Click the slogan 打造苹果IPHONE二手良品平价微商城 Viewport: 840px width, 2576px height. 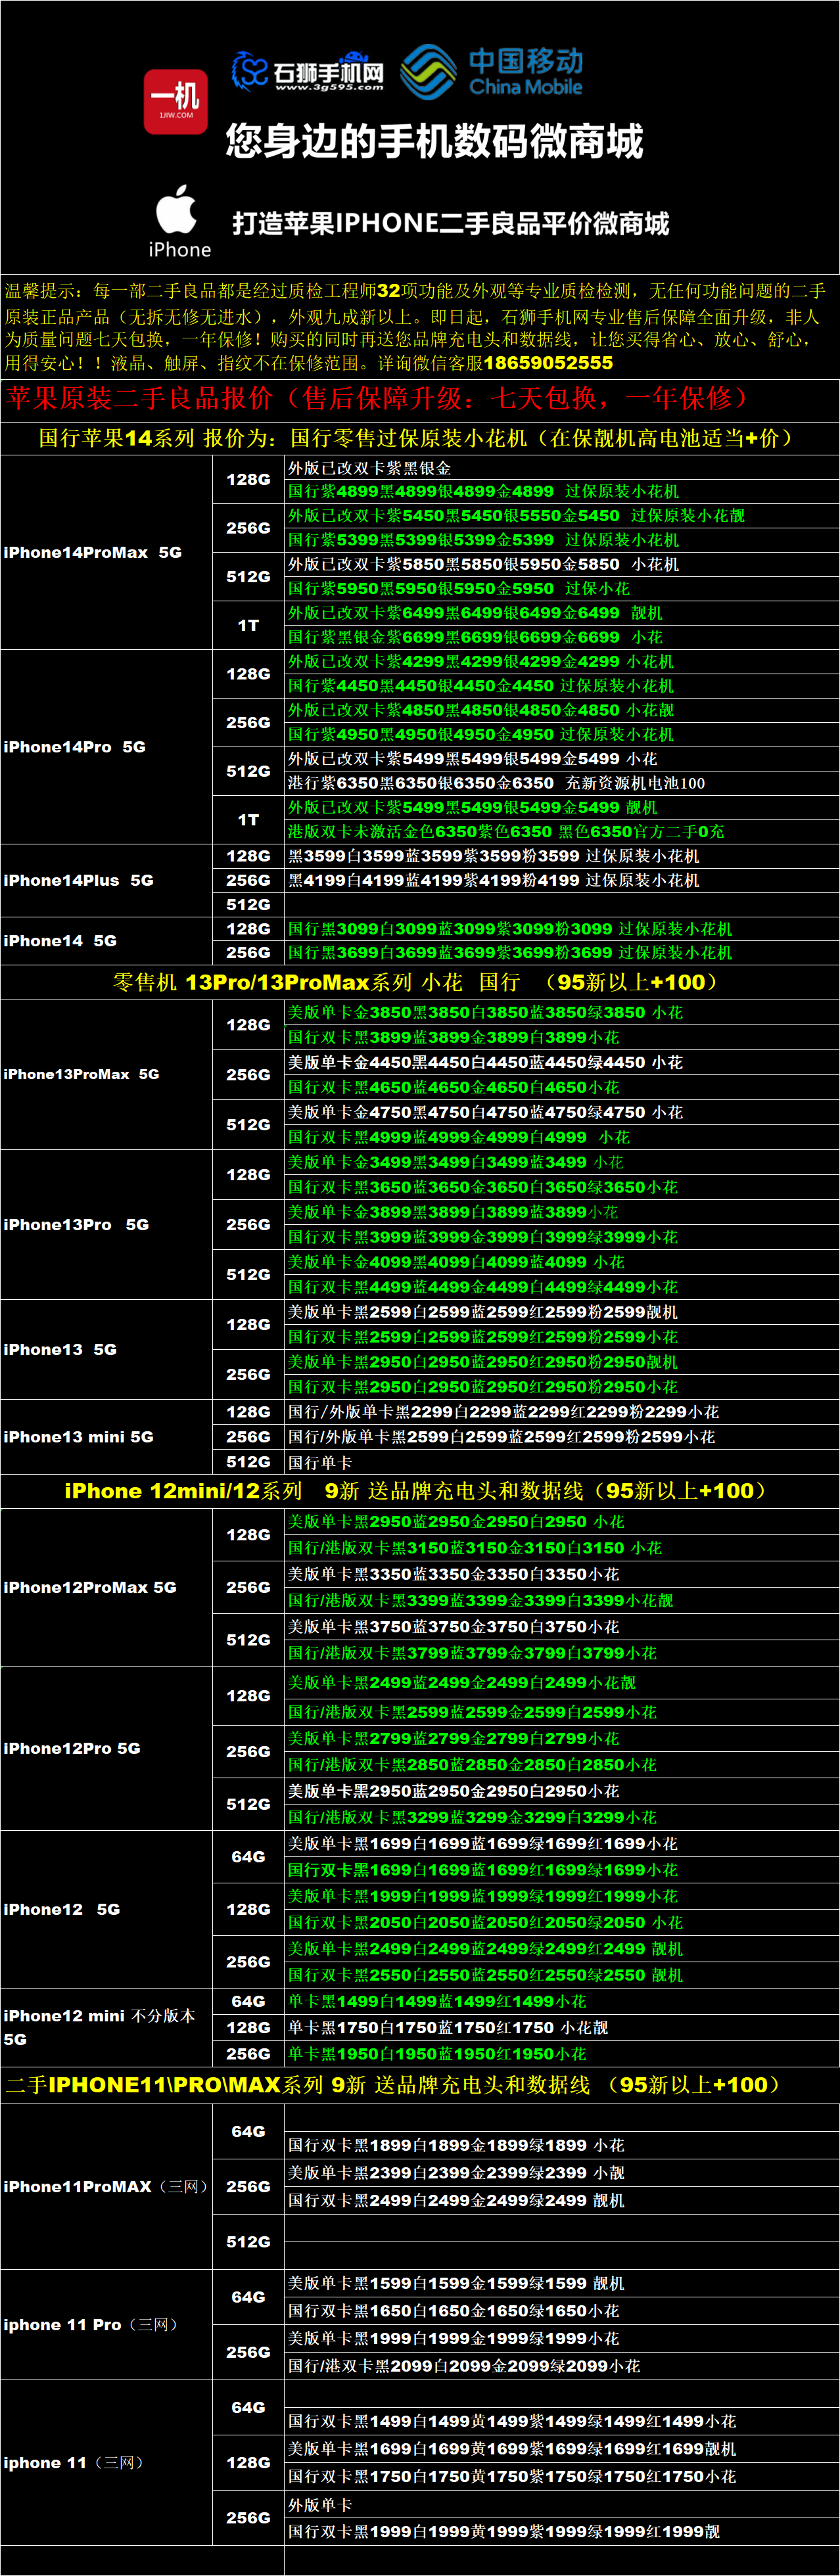[451, 223]
